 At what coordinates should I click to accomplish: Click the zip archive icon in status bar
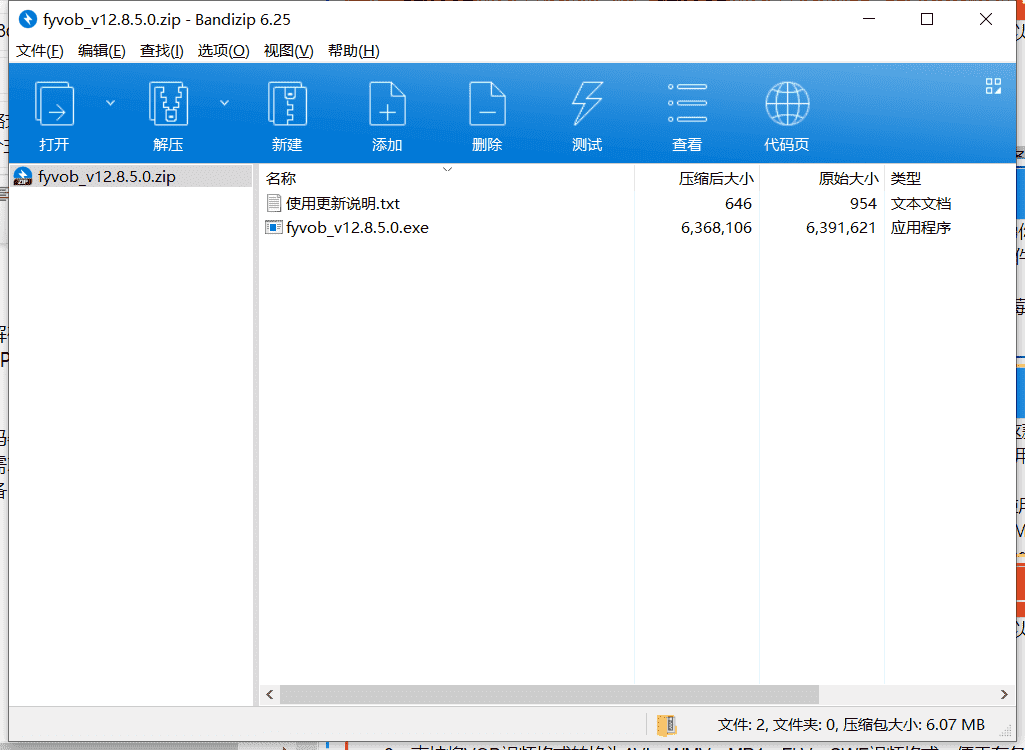coord(666,725)
